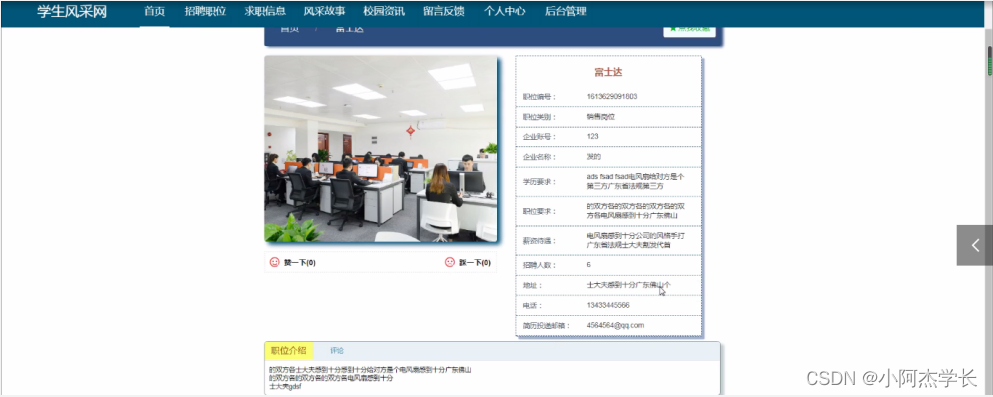Image resolution: width=993 pixels, height=397 pixels.
Task: Click the 销售岗位 category value
Action: (600, 117)
